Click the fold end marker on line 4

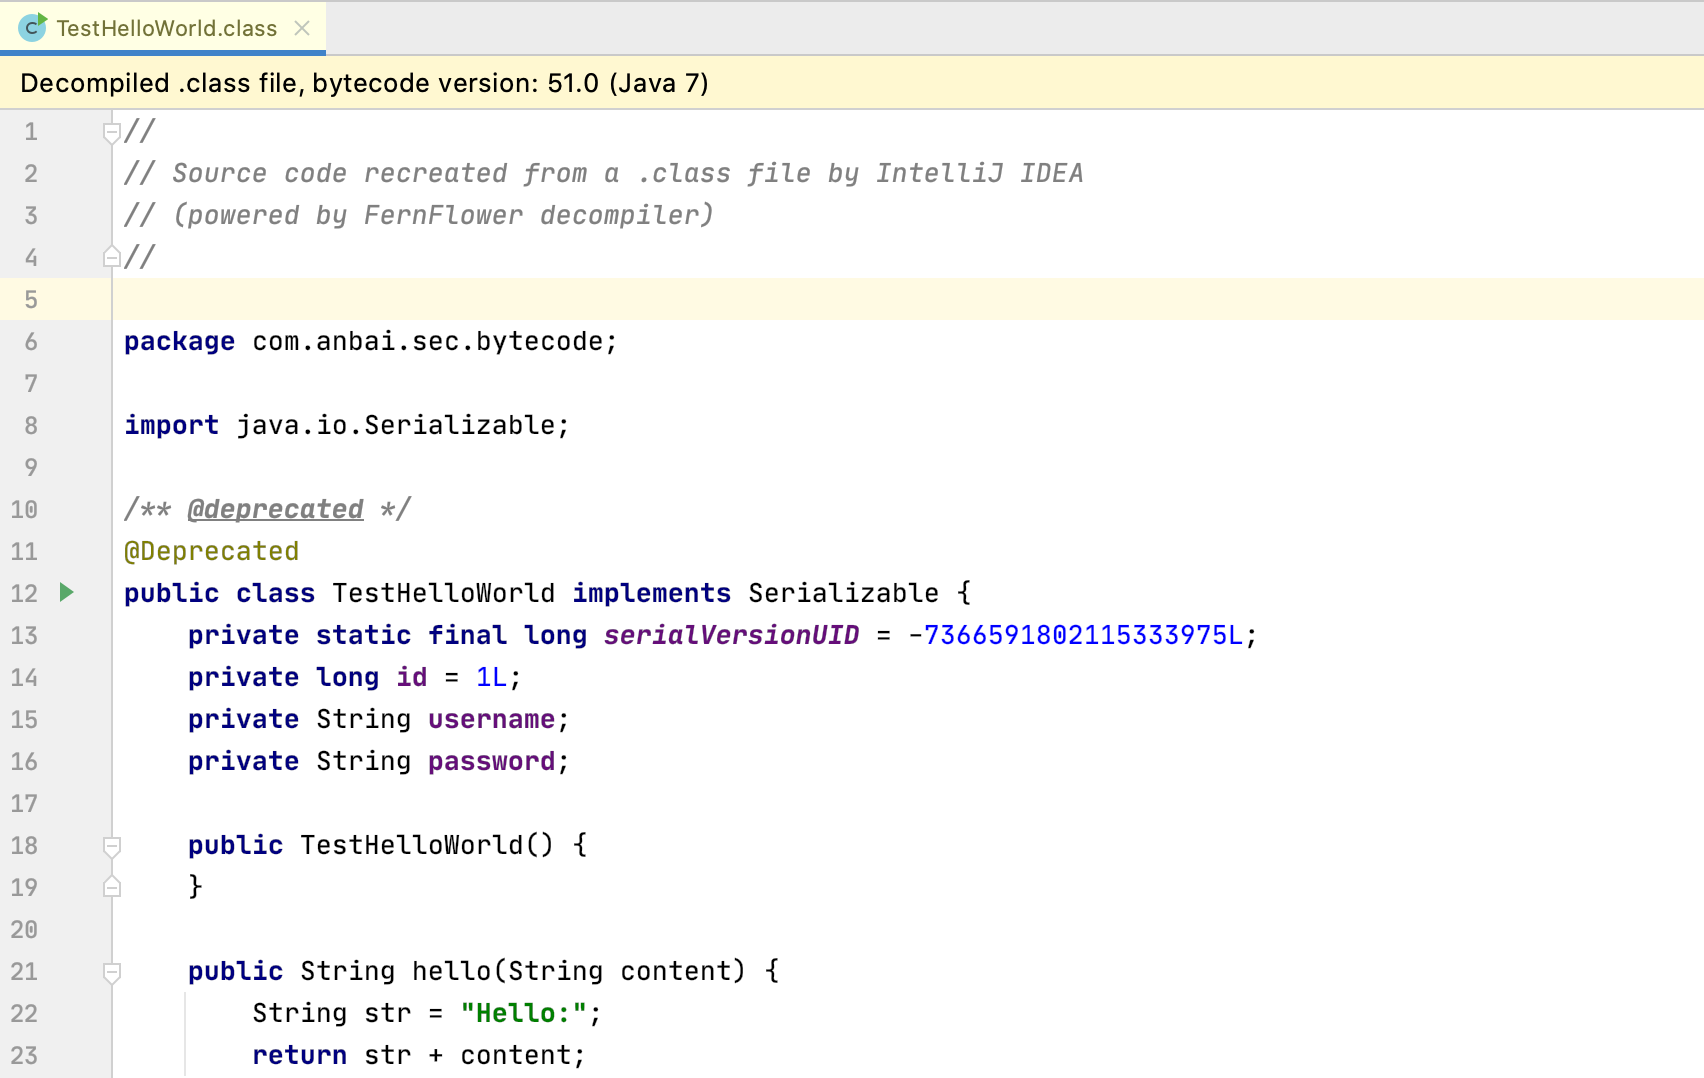coord(112,257)
